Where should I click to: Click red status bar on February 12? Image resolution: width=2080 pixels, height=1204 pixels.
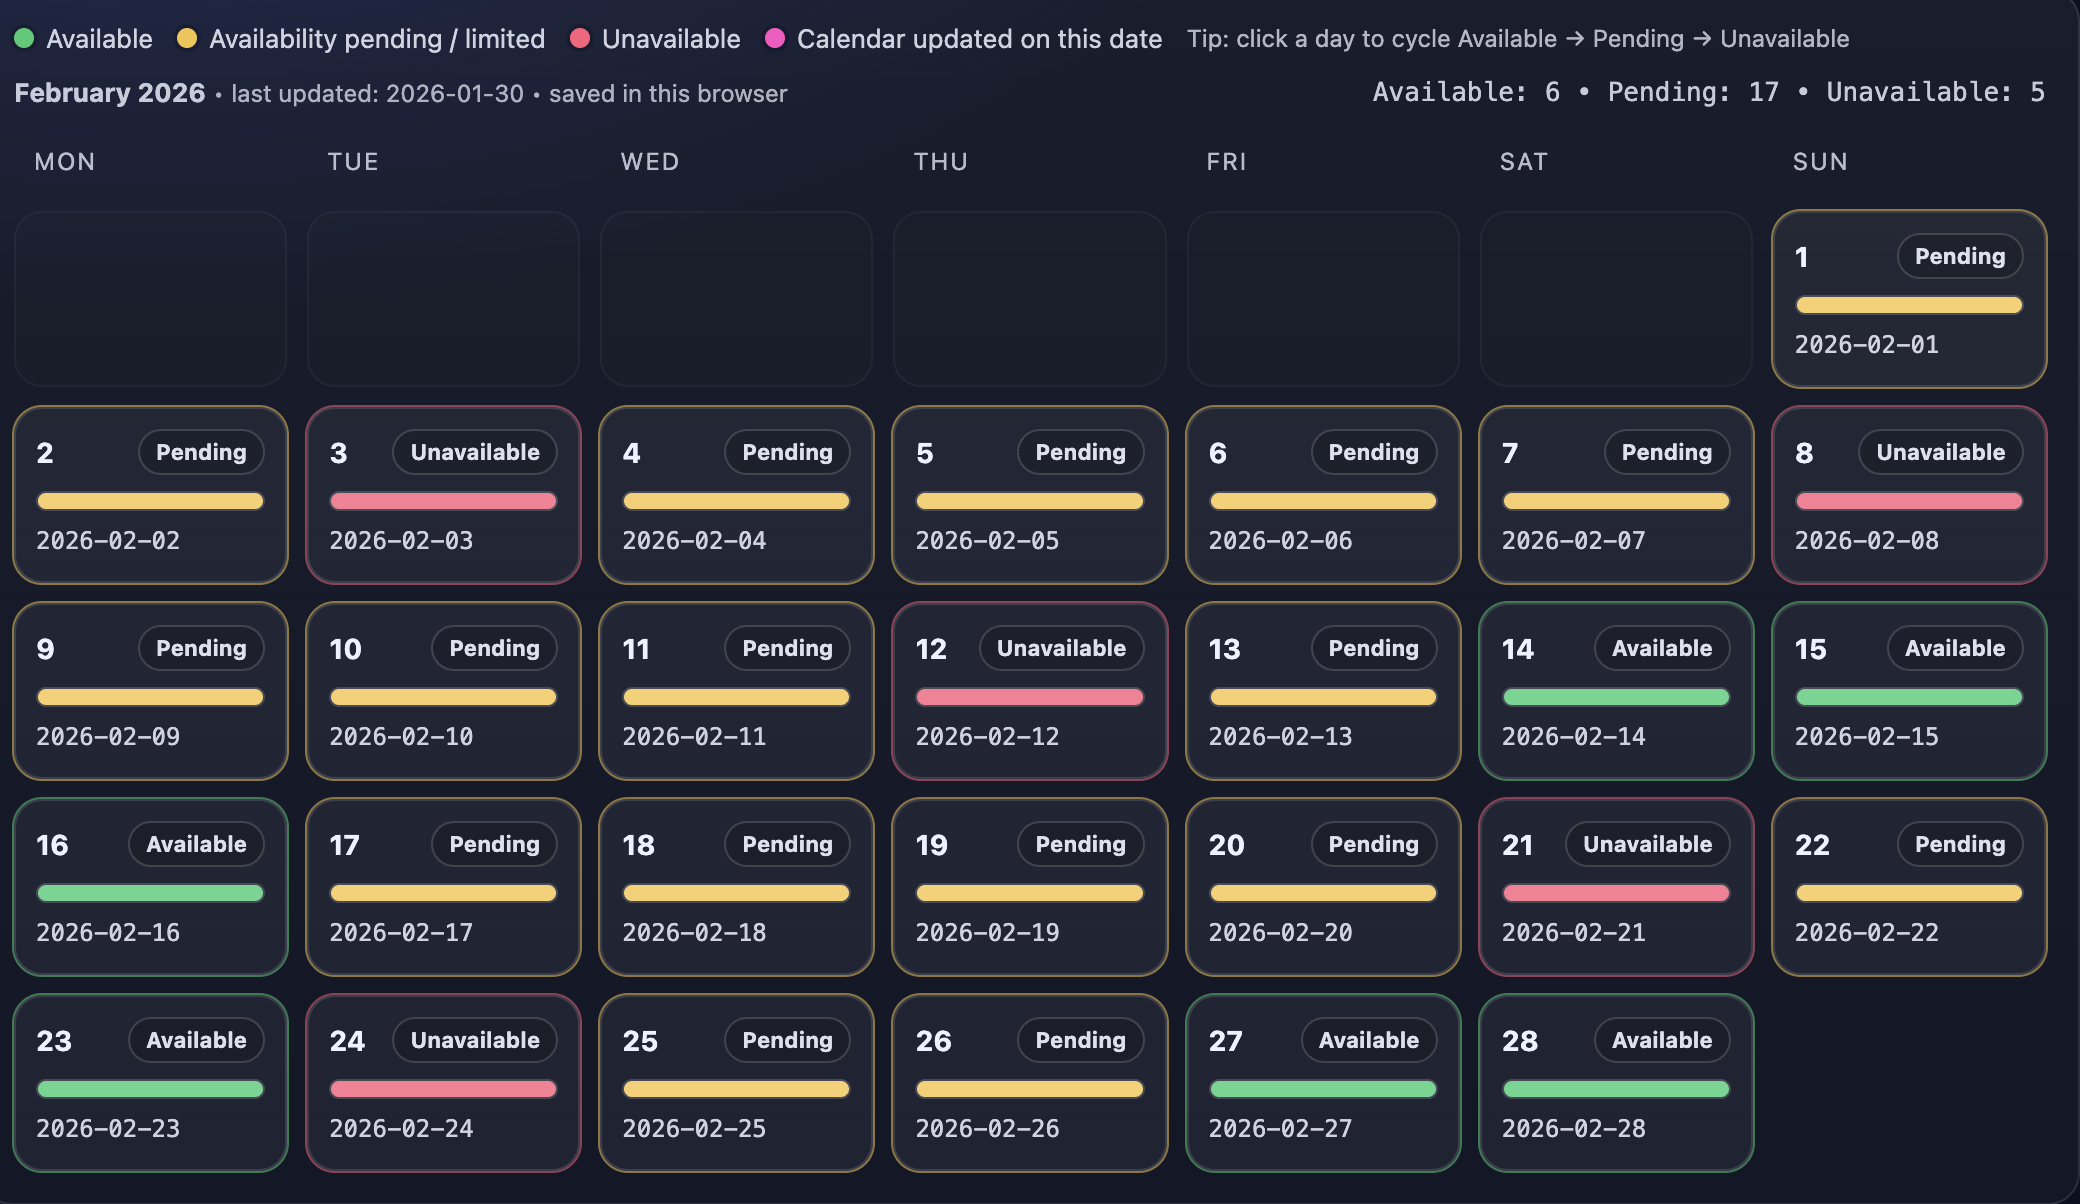(x=1029, y=697)
